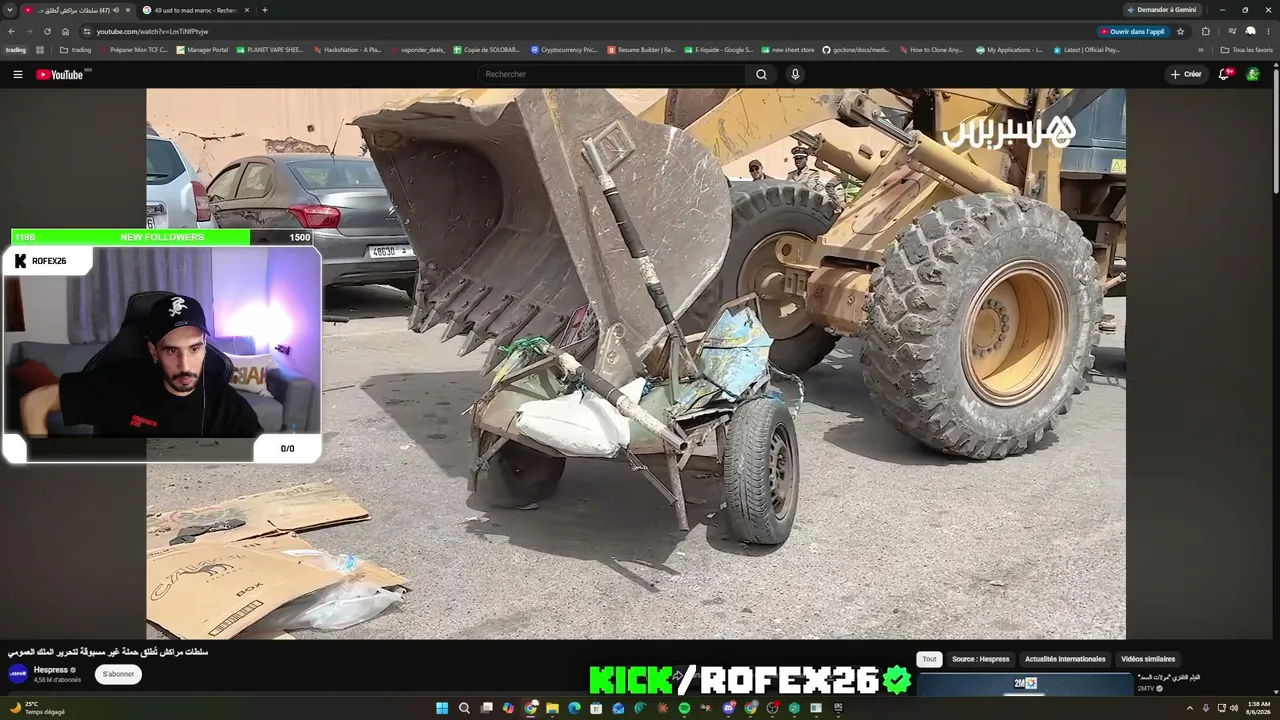1280x720 pixels.
Task: Reload the page with the refresh icon
Action: coord(47,31)
